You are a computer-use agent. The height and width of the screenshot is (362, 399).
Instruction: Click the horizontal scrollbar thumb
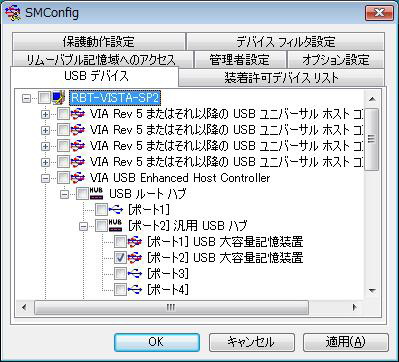[x=171, y=307]
